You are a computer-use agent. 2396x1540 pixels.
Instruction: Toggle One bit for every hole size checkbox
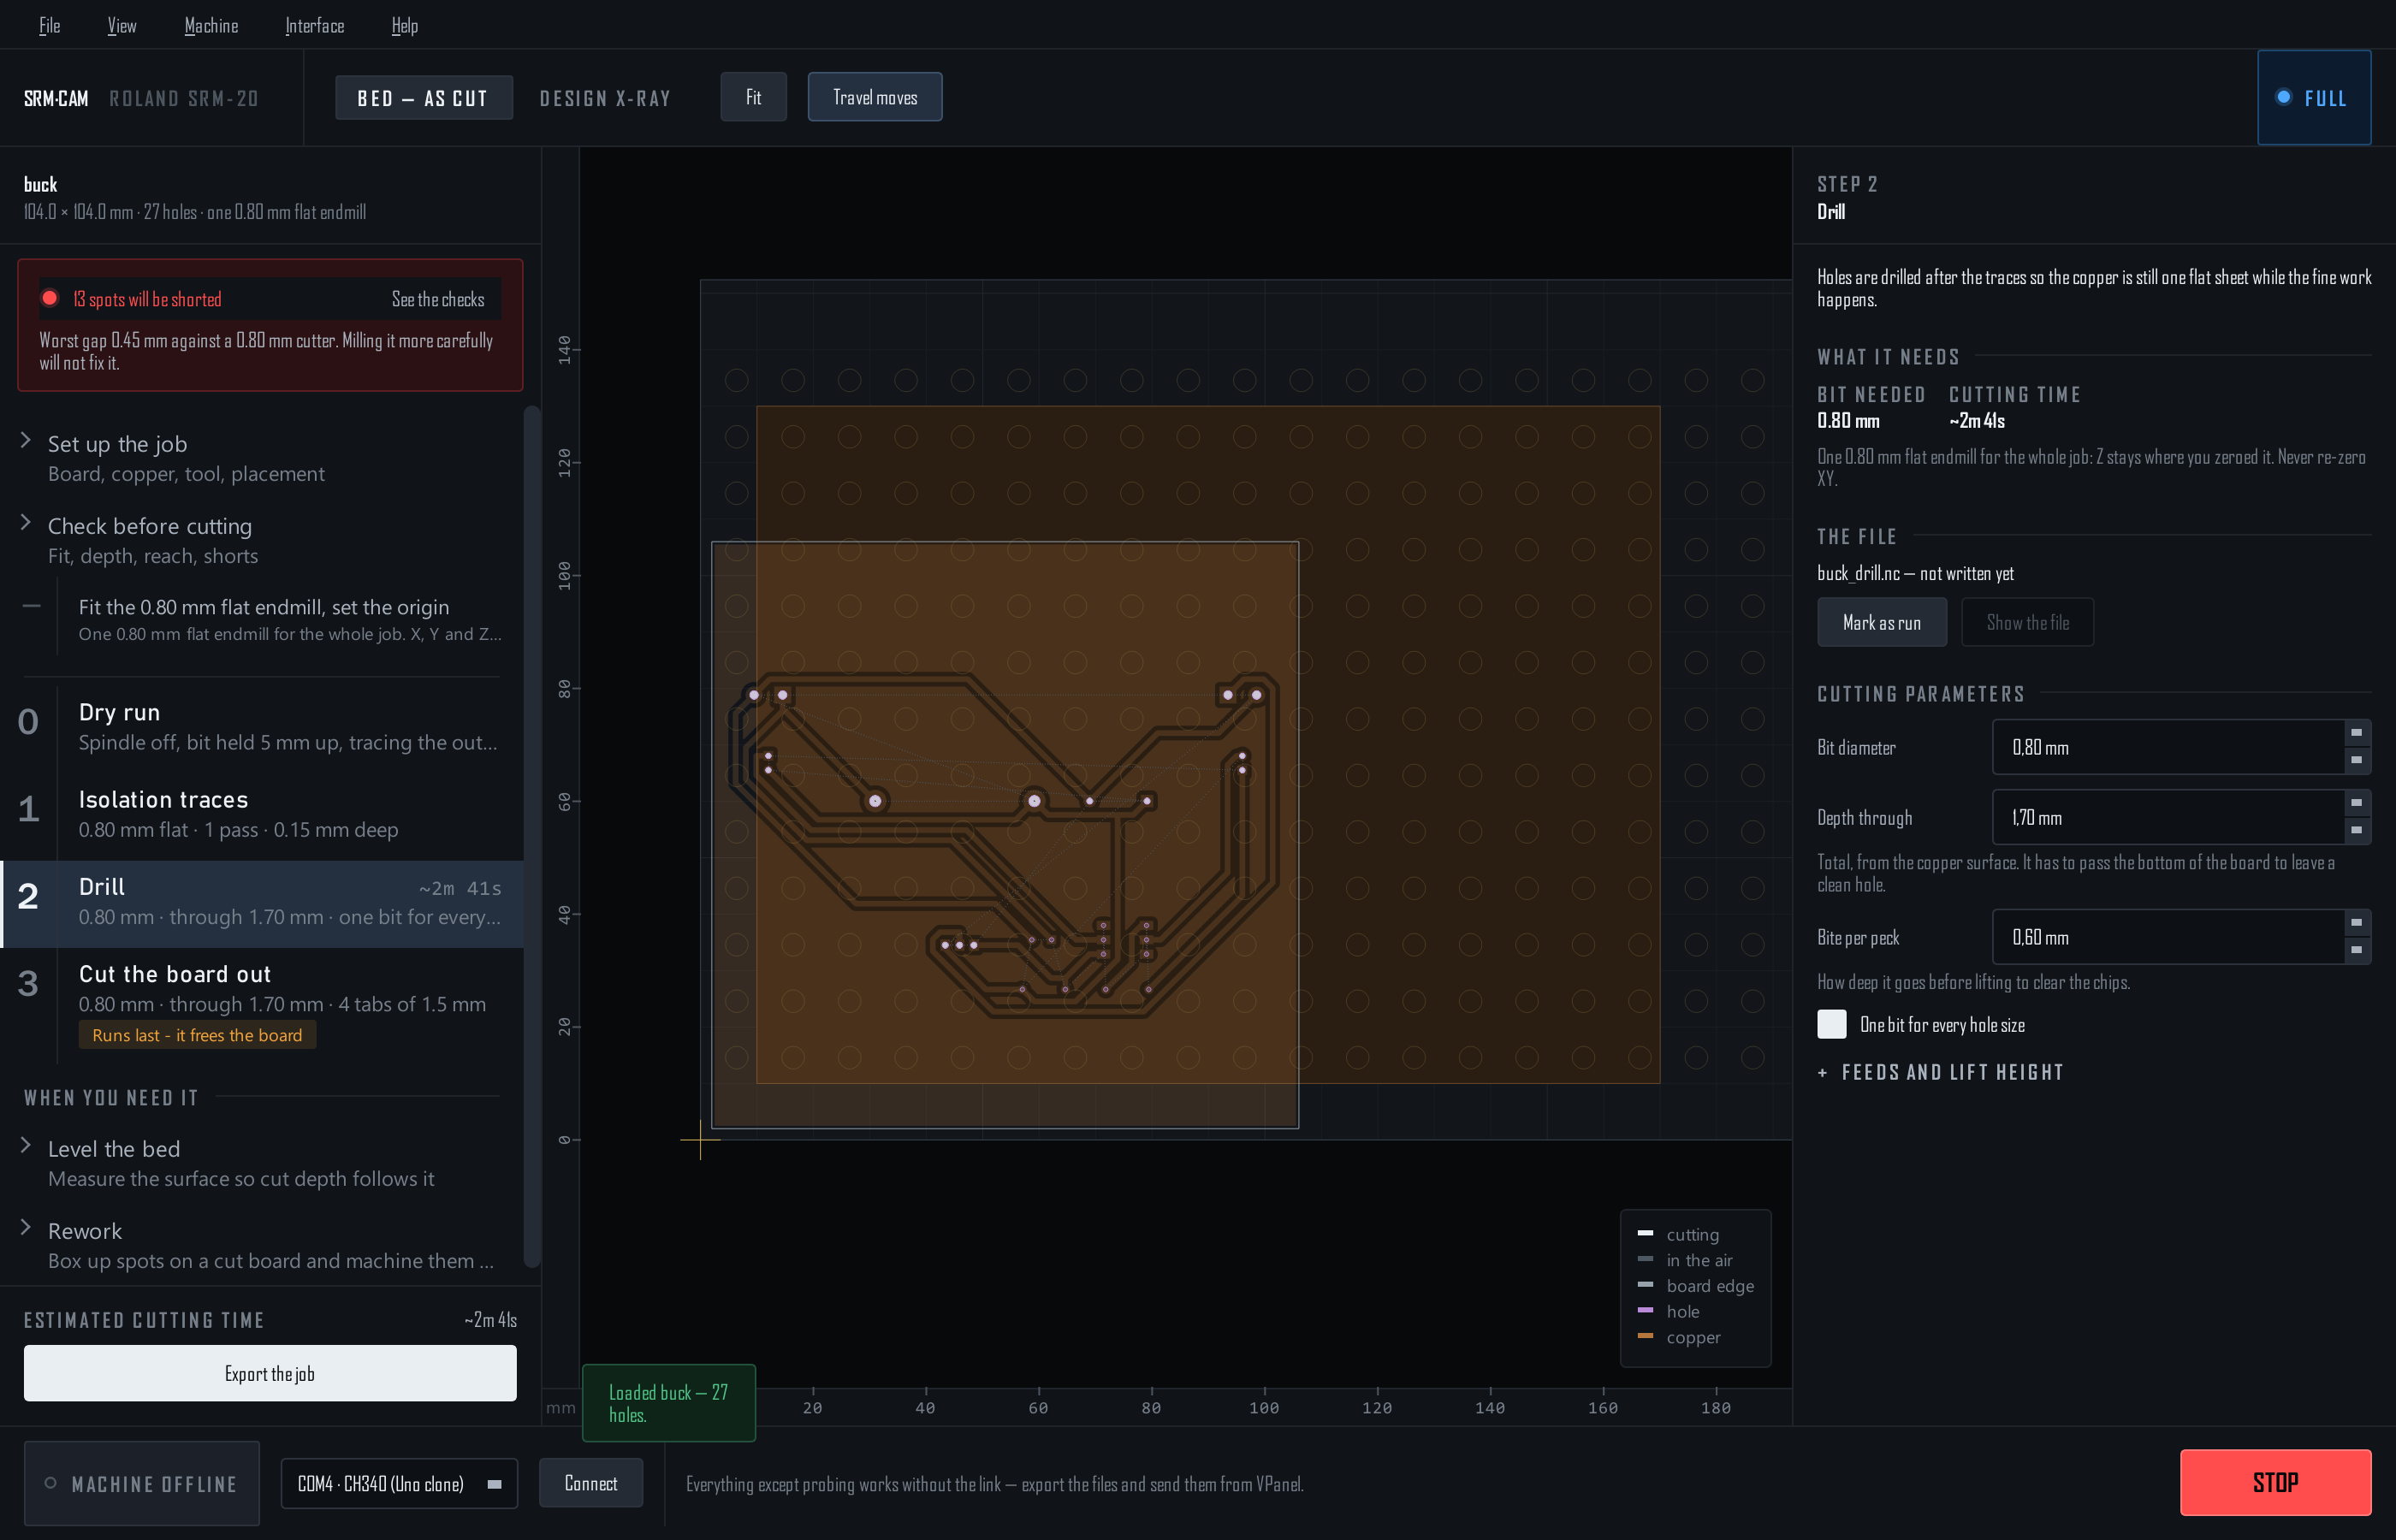click(1832, 1024)
